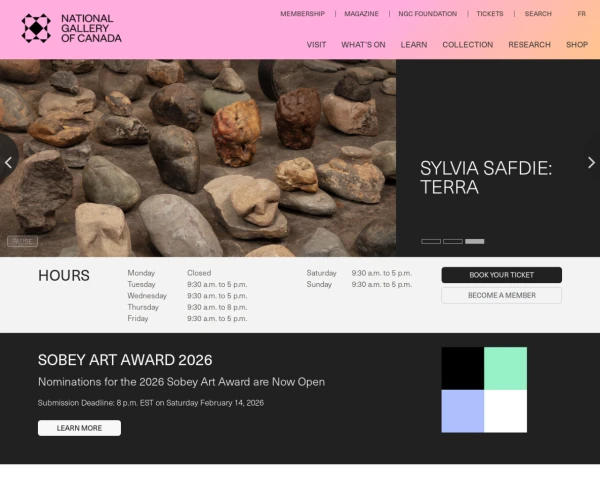Switch language to French (FR)
The width and height of the screenshot is (600, 480).
click(x=581, y=14)
